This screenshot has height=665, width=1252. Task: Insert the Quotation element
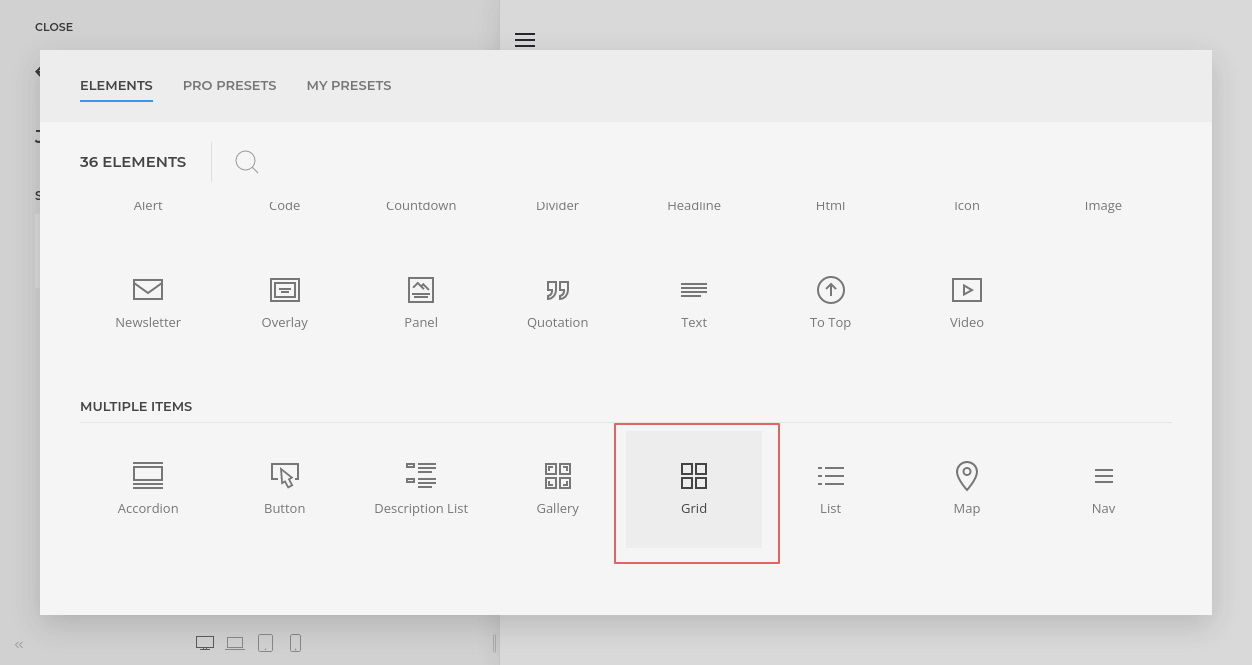pos(558,304)
